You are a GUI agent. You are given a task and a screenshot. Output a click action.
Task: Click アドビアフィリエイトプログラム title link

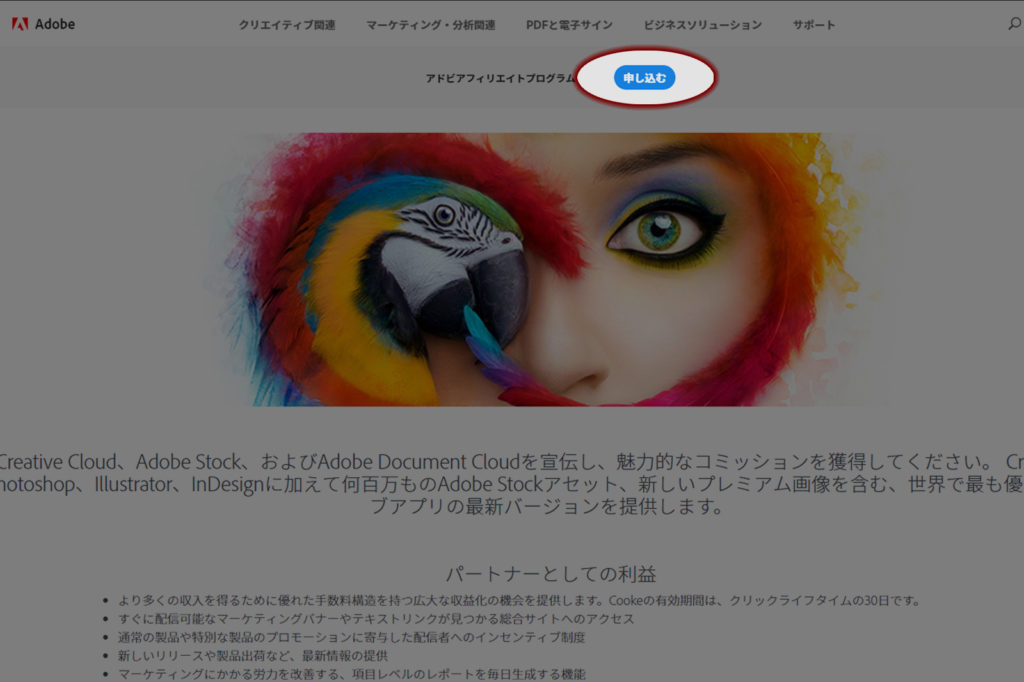500,78
